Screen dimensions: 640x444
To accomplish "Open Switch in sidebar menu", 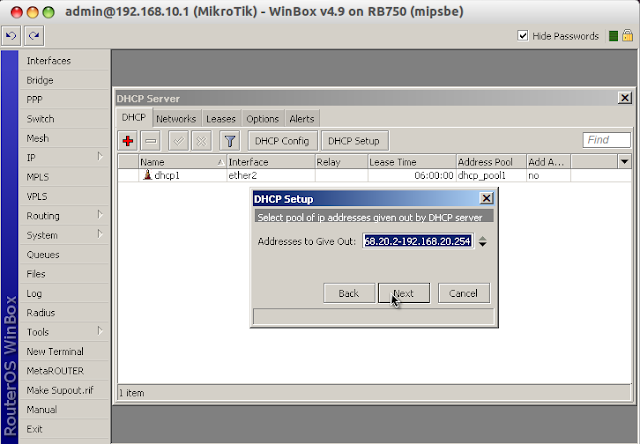I will pos(64,119).
